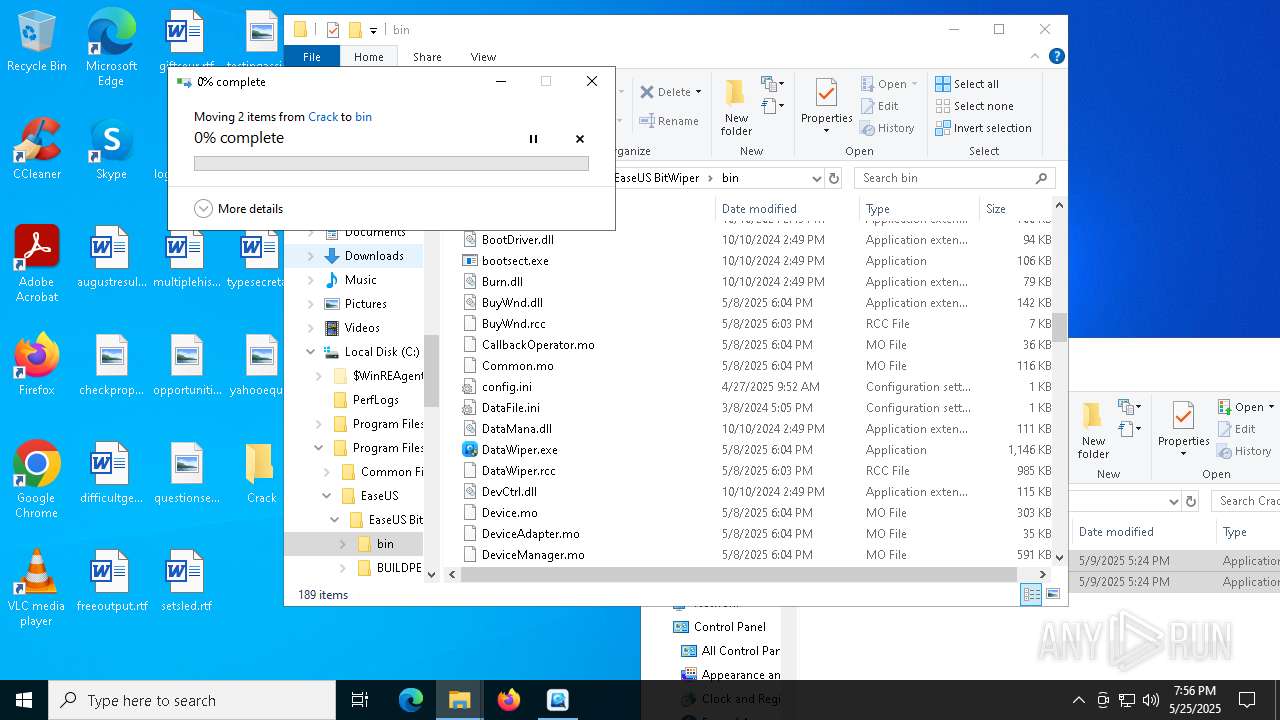Select the bootsect.exe file

click(515, 261)
